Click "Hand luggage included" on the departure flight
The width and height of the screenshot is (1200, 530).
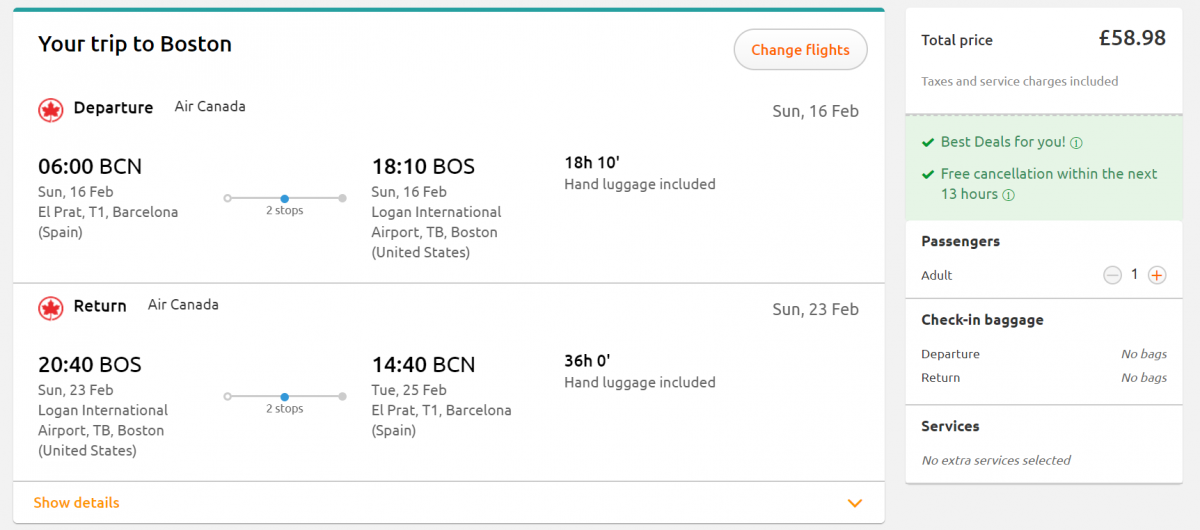coord(640,184)
